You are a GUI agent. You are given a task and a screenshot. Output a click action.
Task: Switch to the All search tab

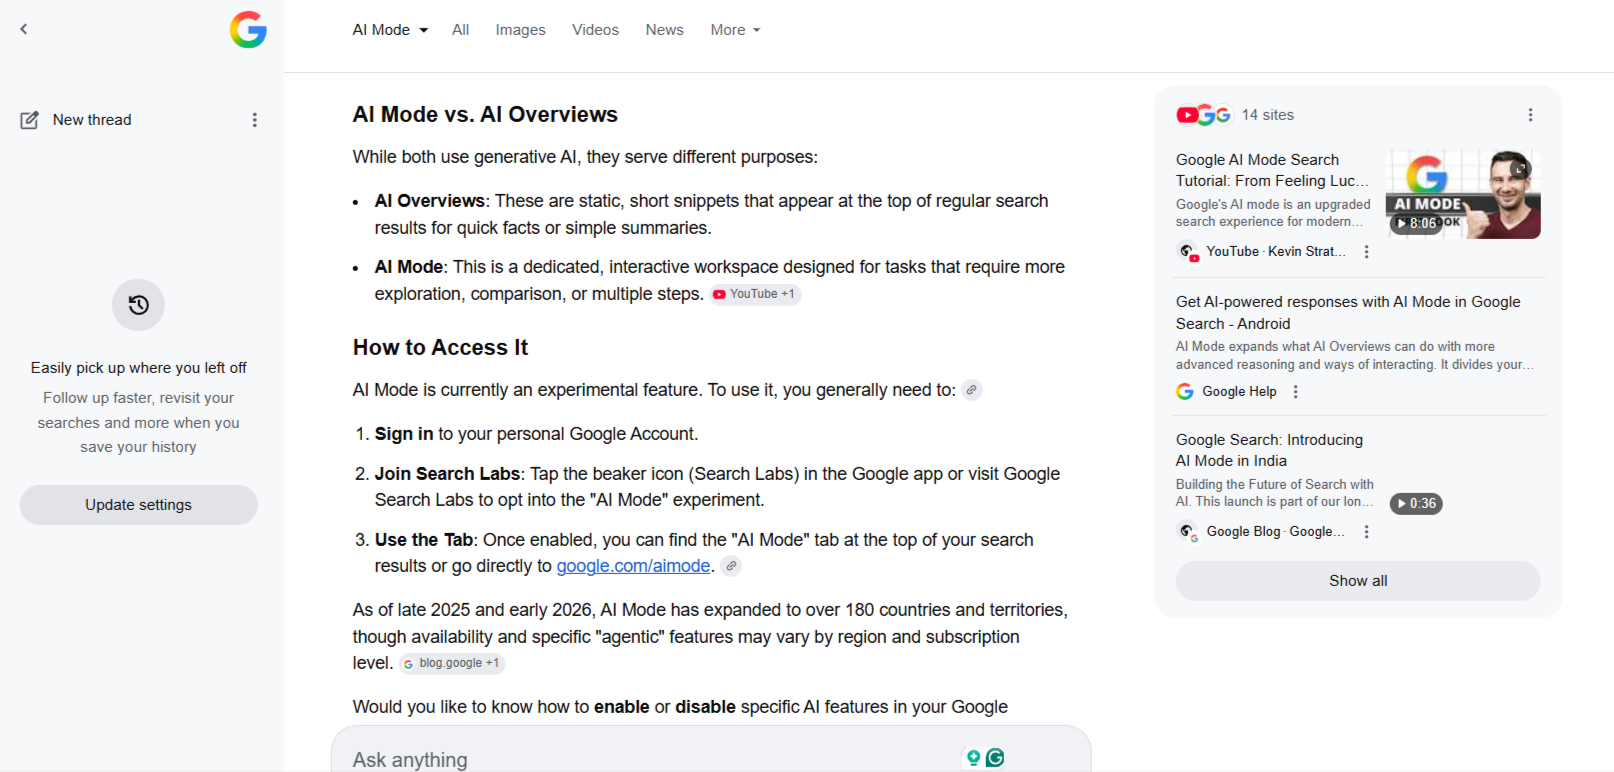460,30
